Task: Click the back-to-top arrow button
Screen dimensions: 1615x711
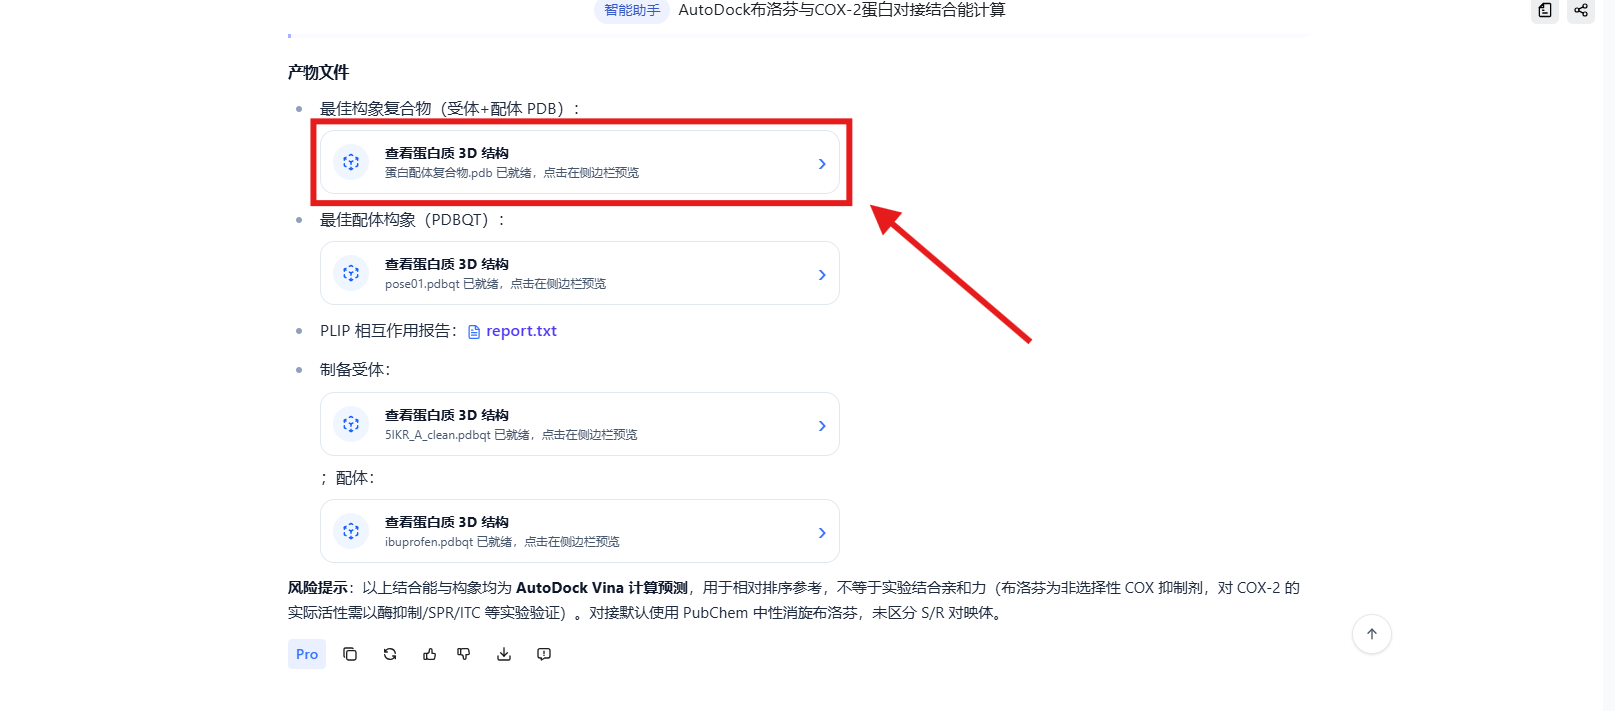Action: 1372,634
